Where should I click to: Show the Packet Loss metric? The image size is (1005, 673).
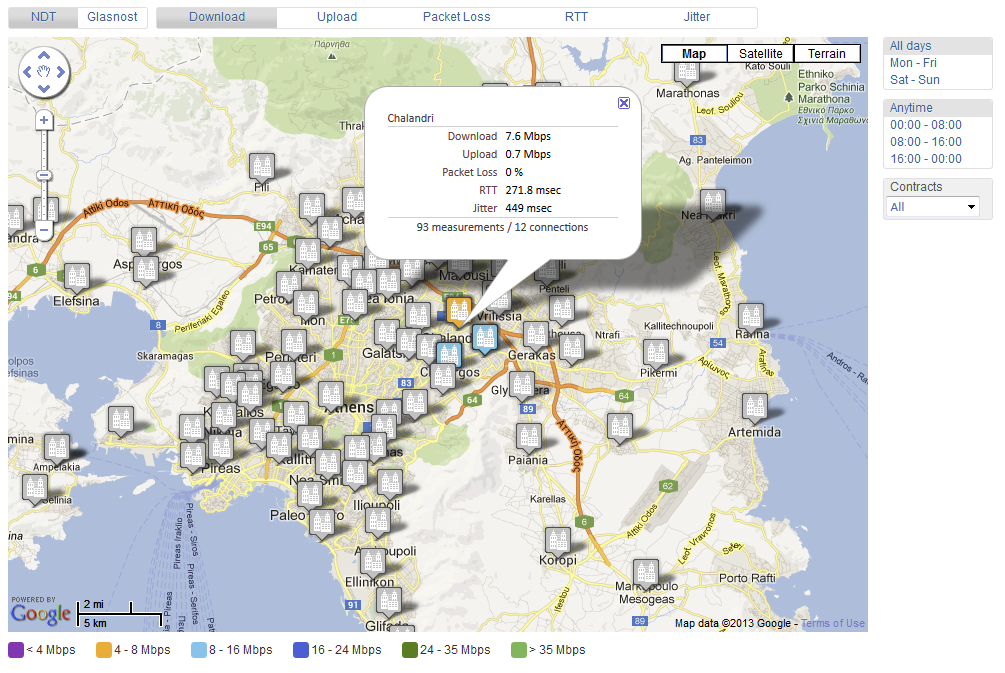456,17
